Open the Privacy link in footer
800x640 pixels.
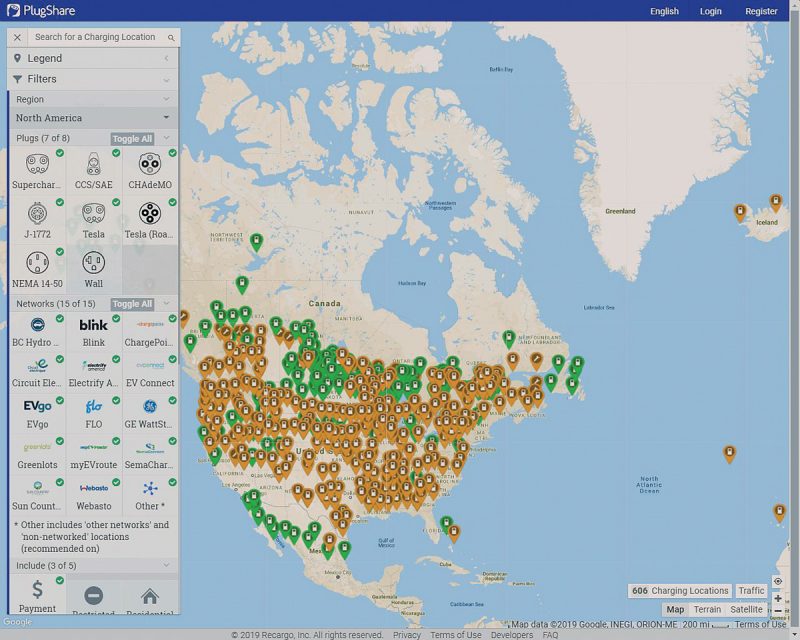(x=407, y=635)
